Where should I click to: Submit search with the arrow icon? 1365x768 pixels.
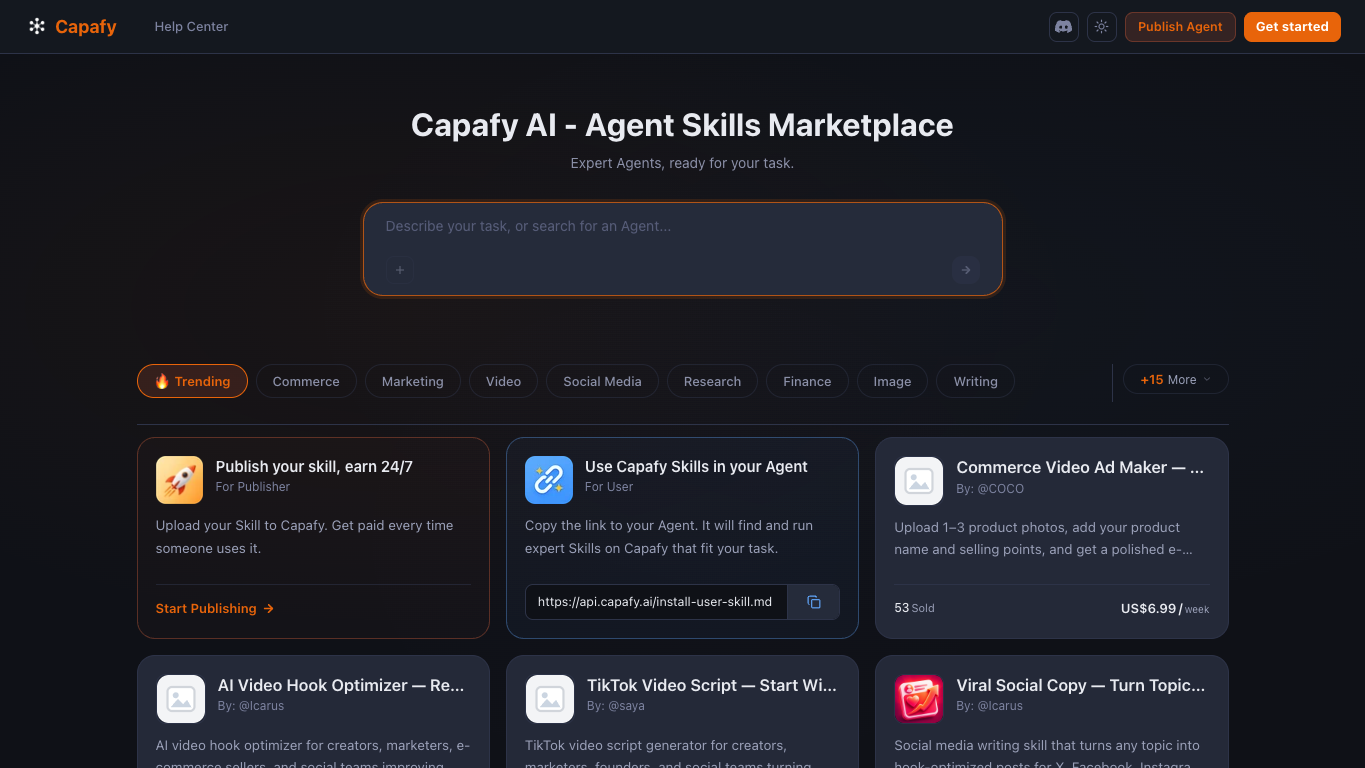(966, 270)
